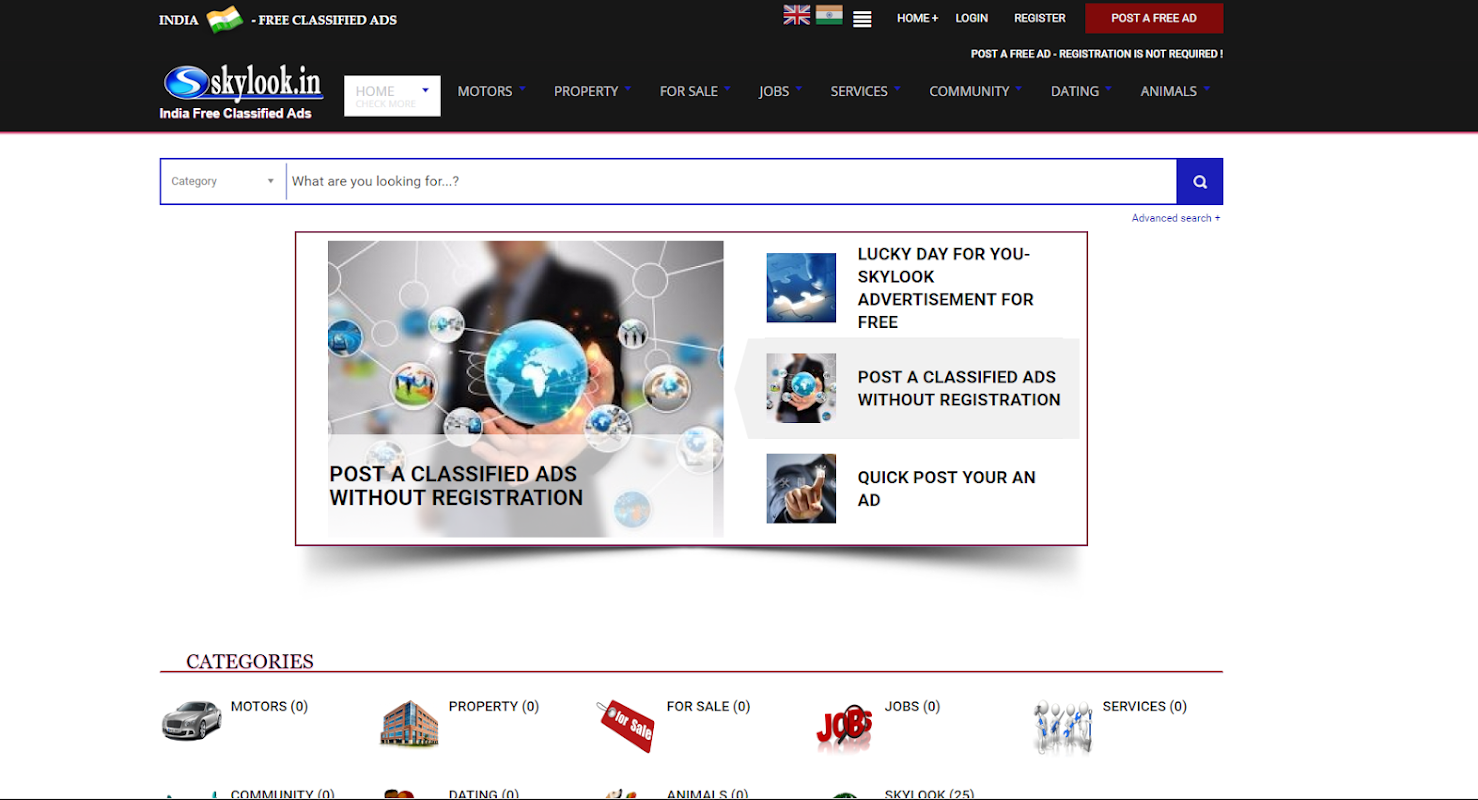Expand the Animals menu
Screen dimensions: 1478x800
click(x=1176, y=91)
